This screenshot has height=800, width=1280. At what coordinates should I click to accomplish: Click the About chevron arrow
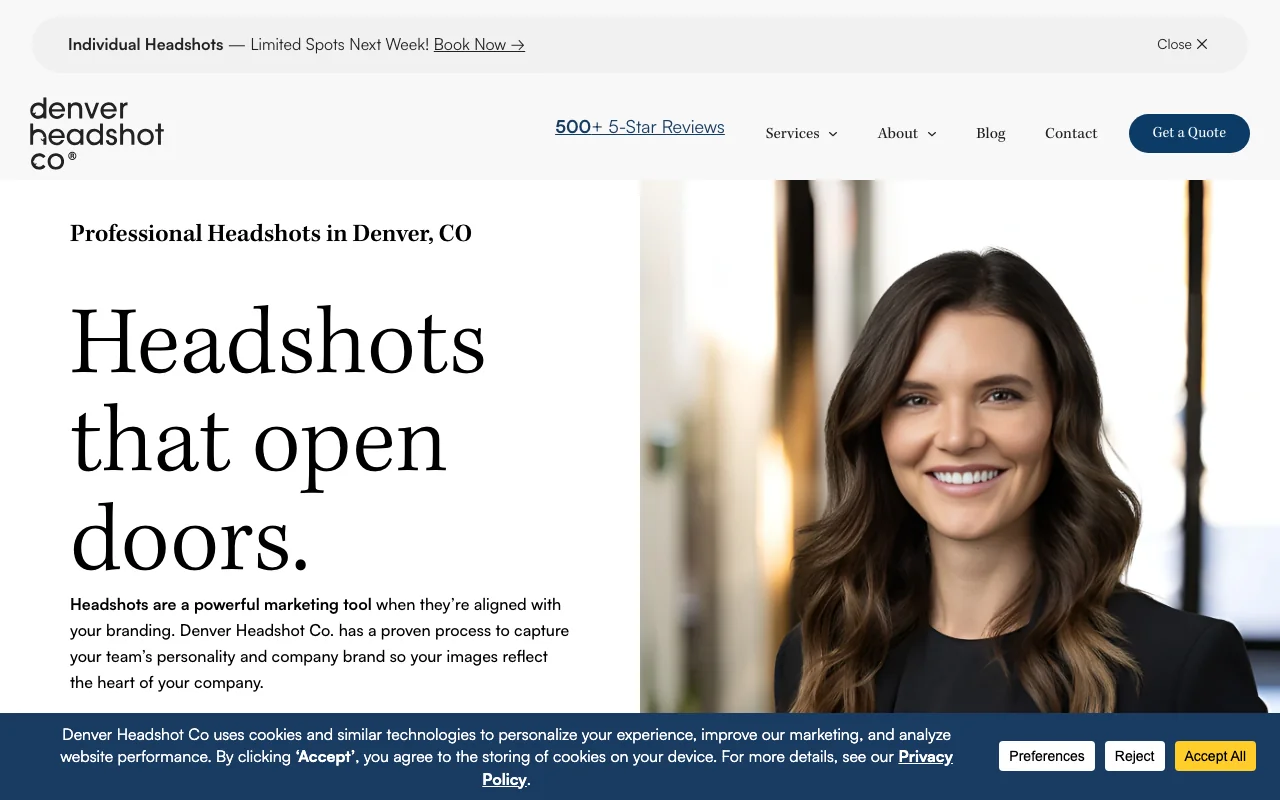point(931,133)
